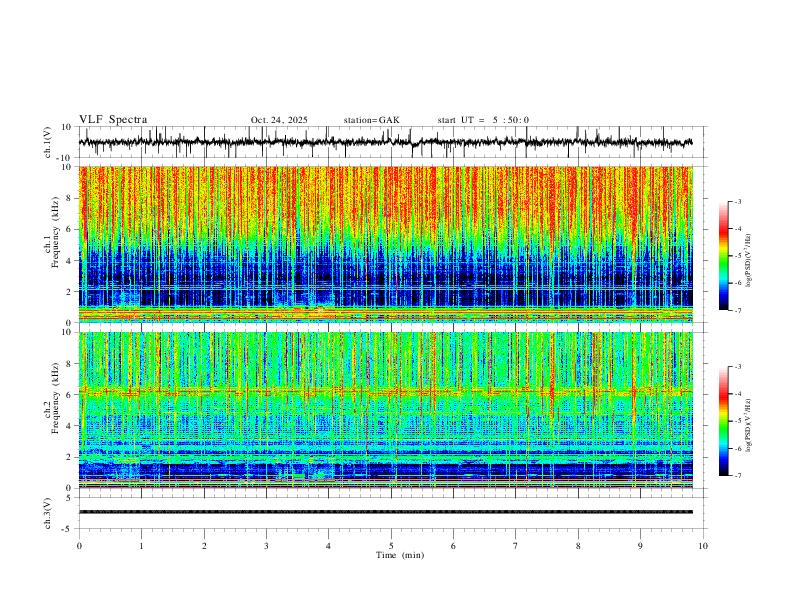Click the time axis tick '0'
The height and width of the screenshot is (612, 792).
tap(79, 546)
